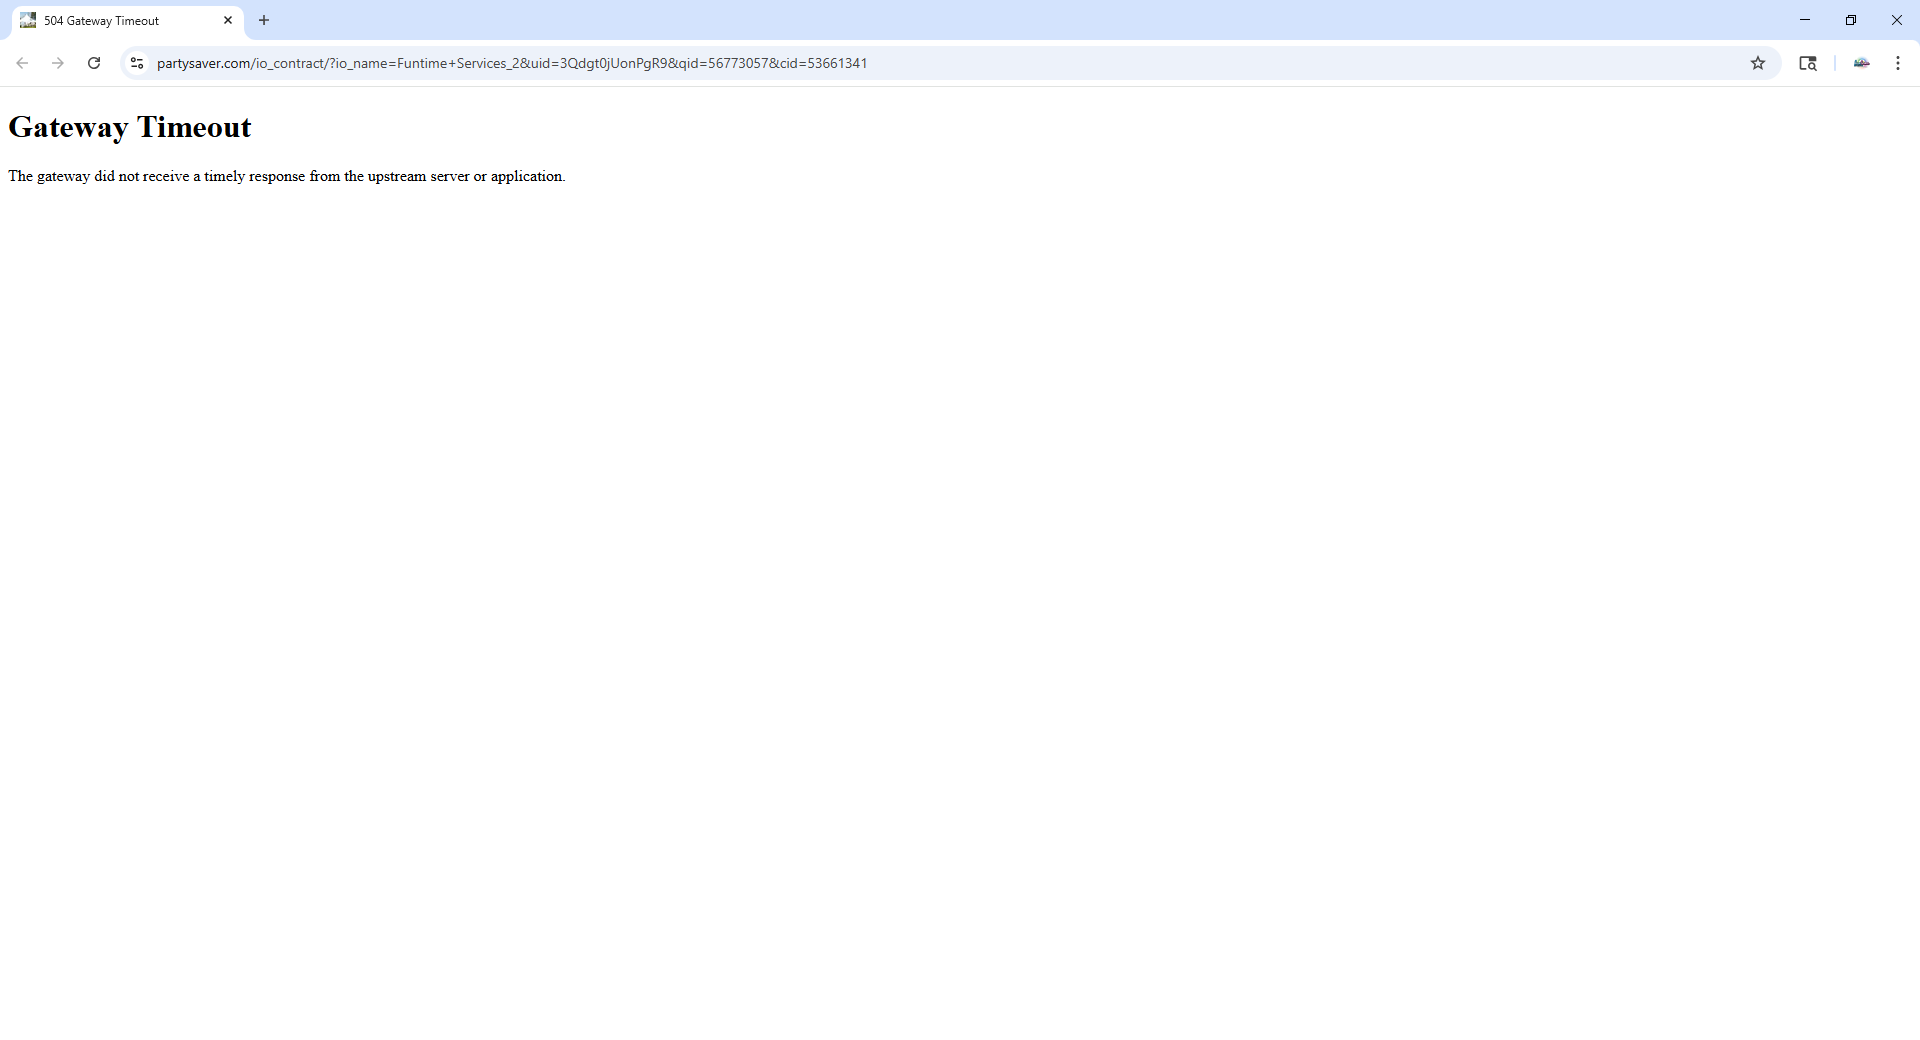Close the 504 Gateway Timeout tab

tap(228, 20)
